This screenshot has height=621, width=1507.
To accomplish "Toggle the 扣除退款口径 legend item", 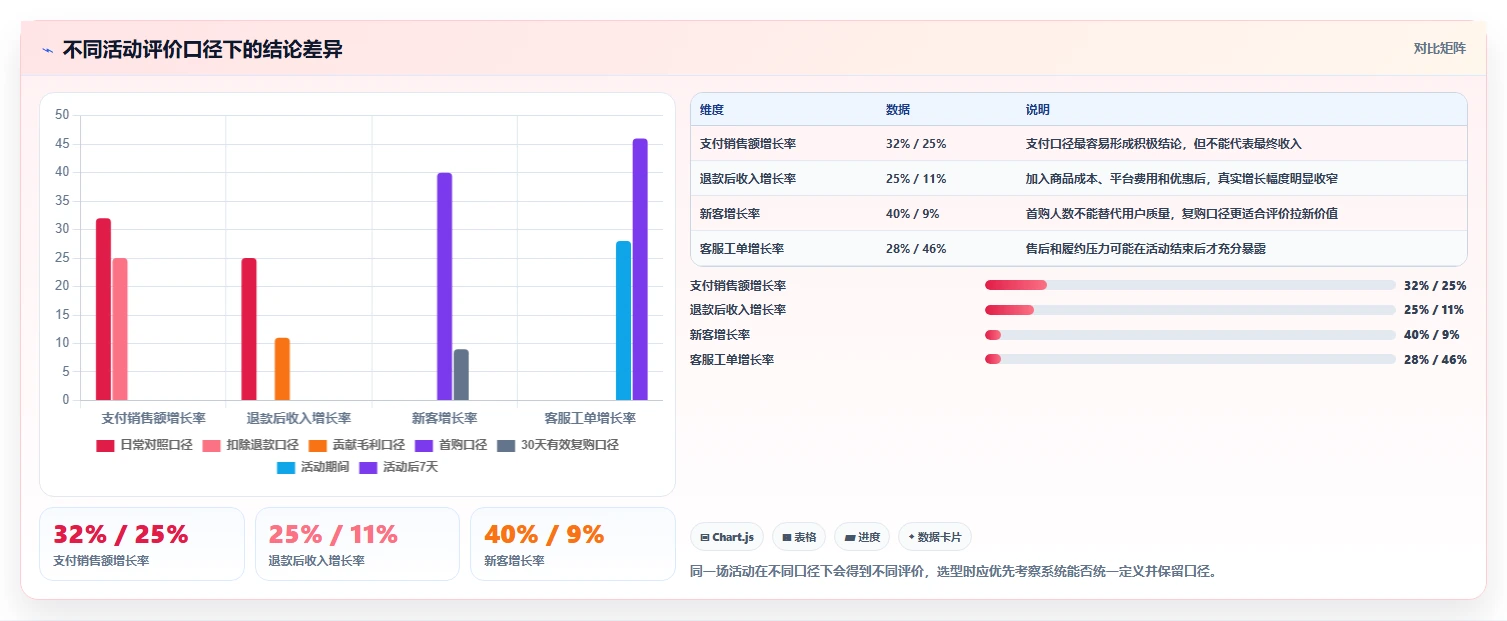I will point(250,445).
